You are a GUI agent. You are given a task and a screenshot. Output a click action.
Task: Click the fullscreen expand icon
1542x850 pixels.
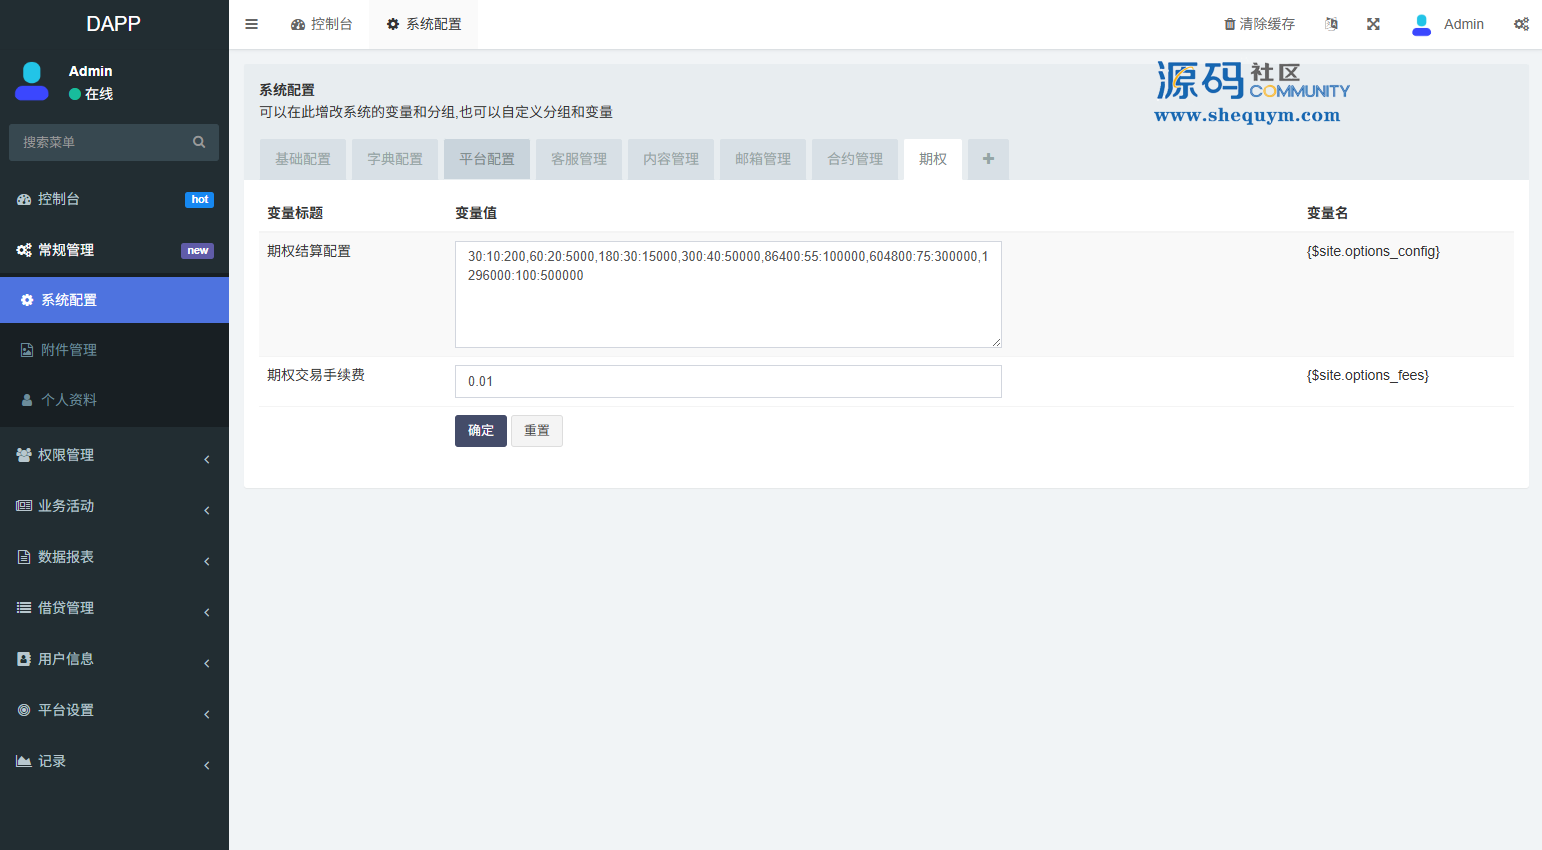point(1373,24)
